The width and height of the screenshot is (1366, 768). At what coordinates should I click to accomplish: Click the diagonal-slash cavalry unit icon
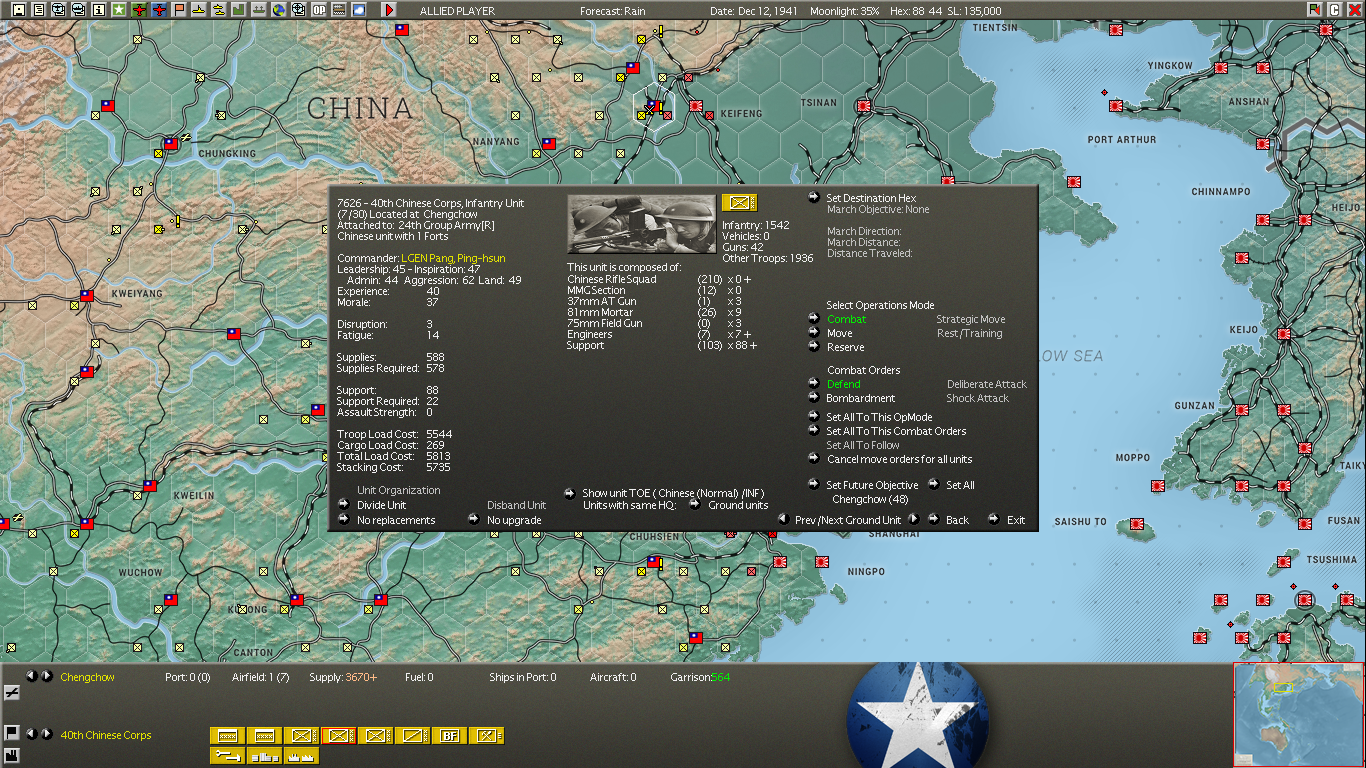pyautogui.click(x=412, y=736)
